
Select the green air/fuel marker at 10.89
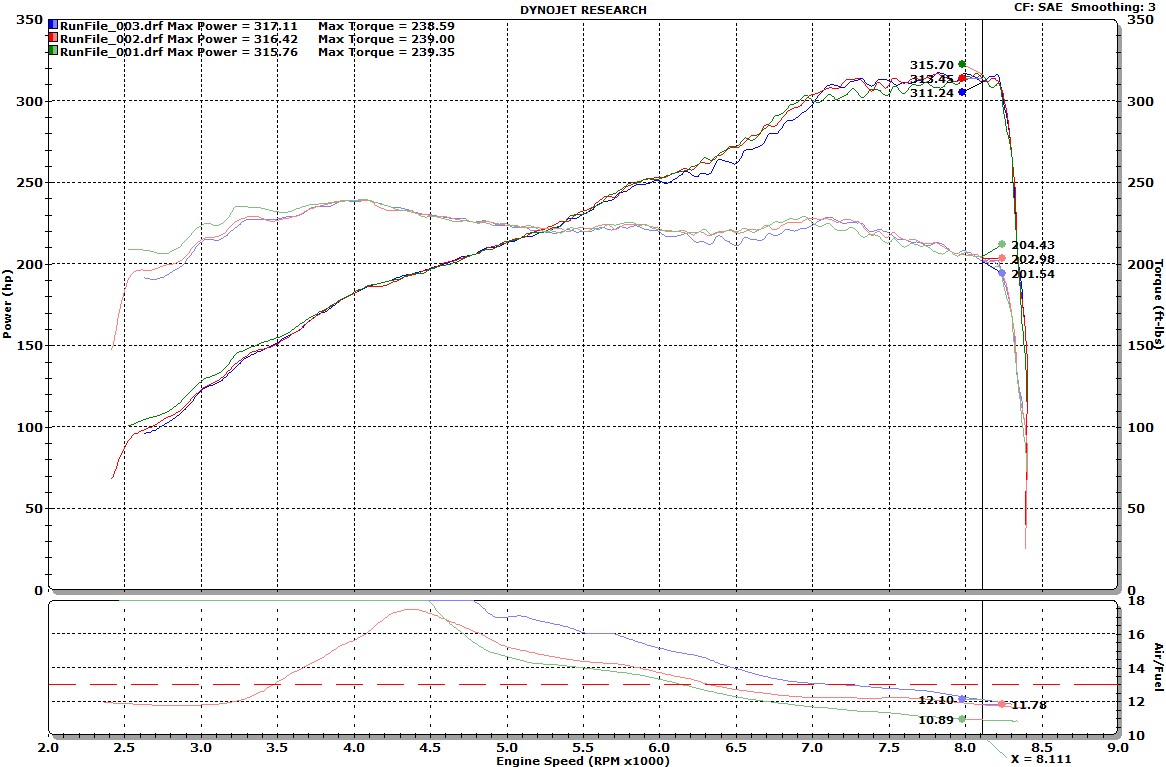pos(962,719)
